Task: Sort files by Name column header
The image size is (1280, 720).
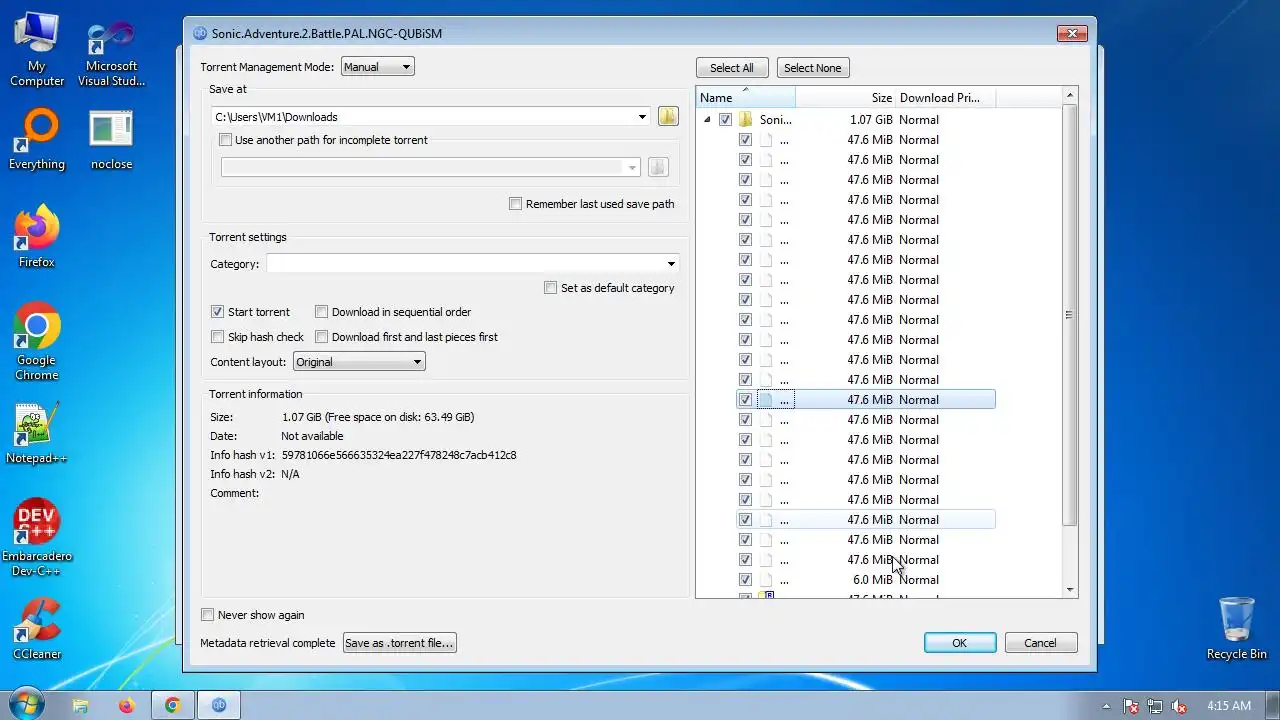Action: (746, 97)
